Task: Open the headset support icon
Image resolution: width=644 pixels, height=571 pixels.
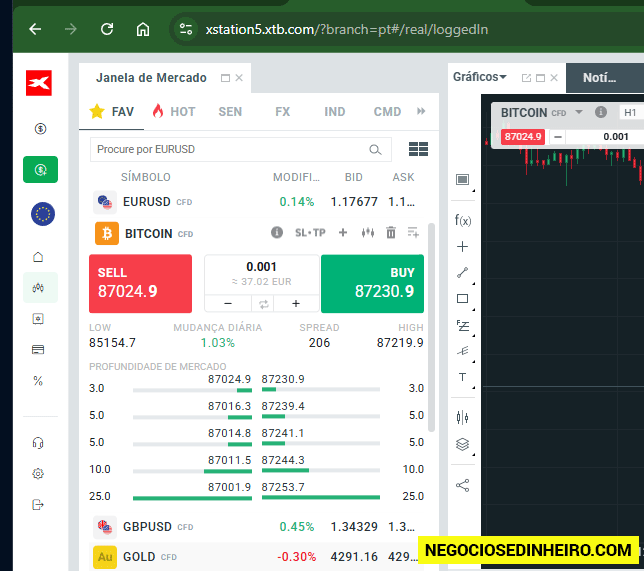Action: pos(38,443)
